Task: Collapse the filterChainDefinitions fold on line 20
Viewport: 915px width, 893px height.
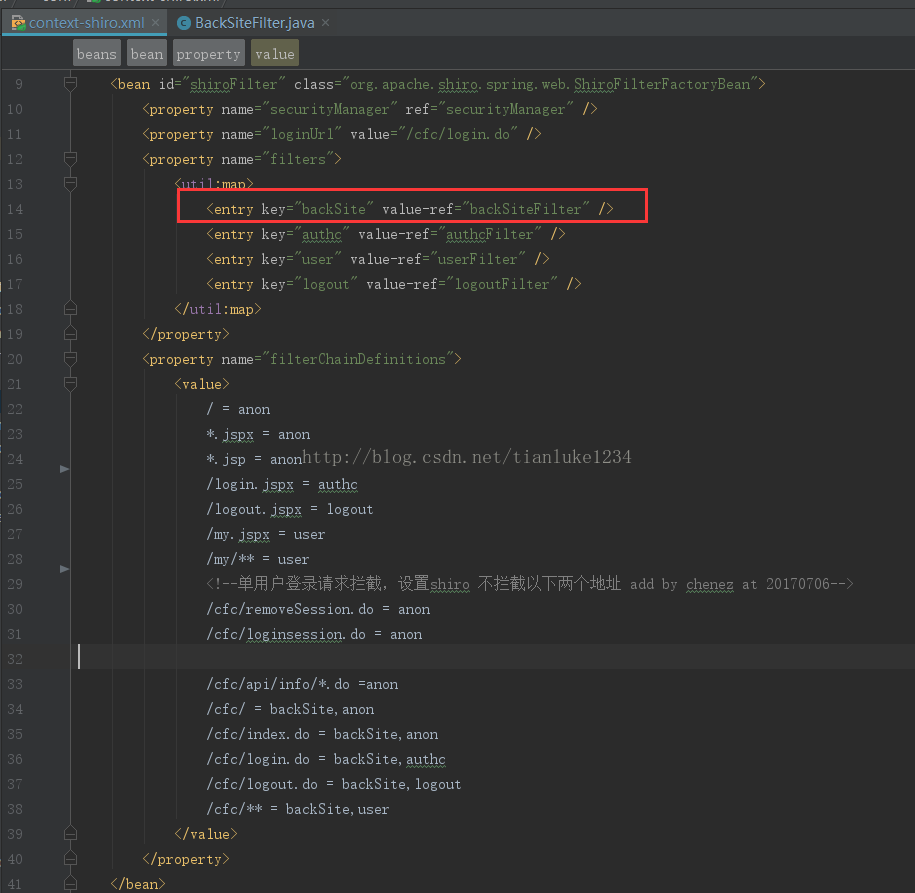Action: (x=70, y=358)
